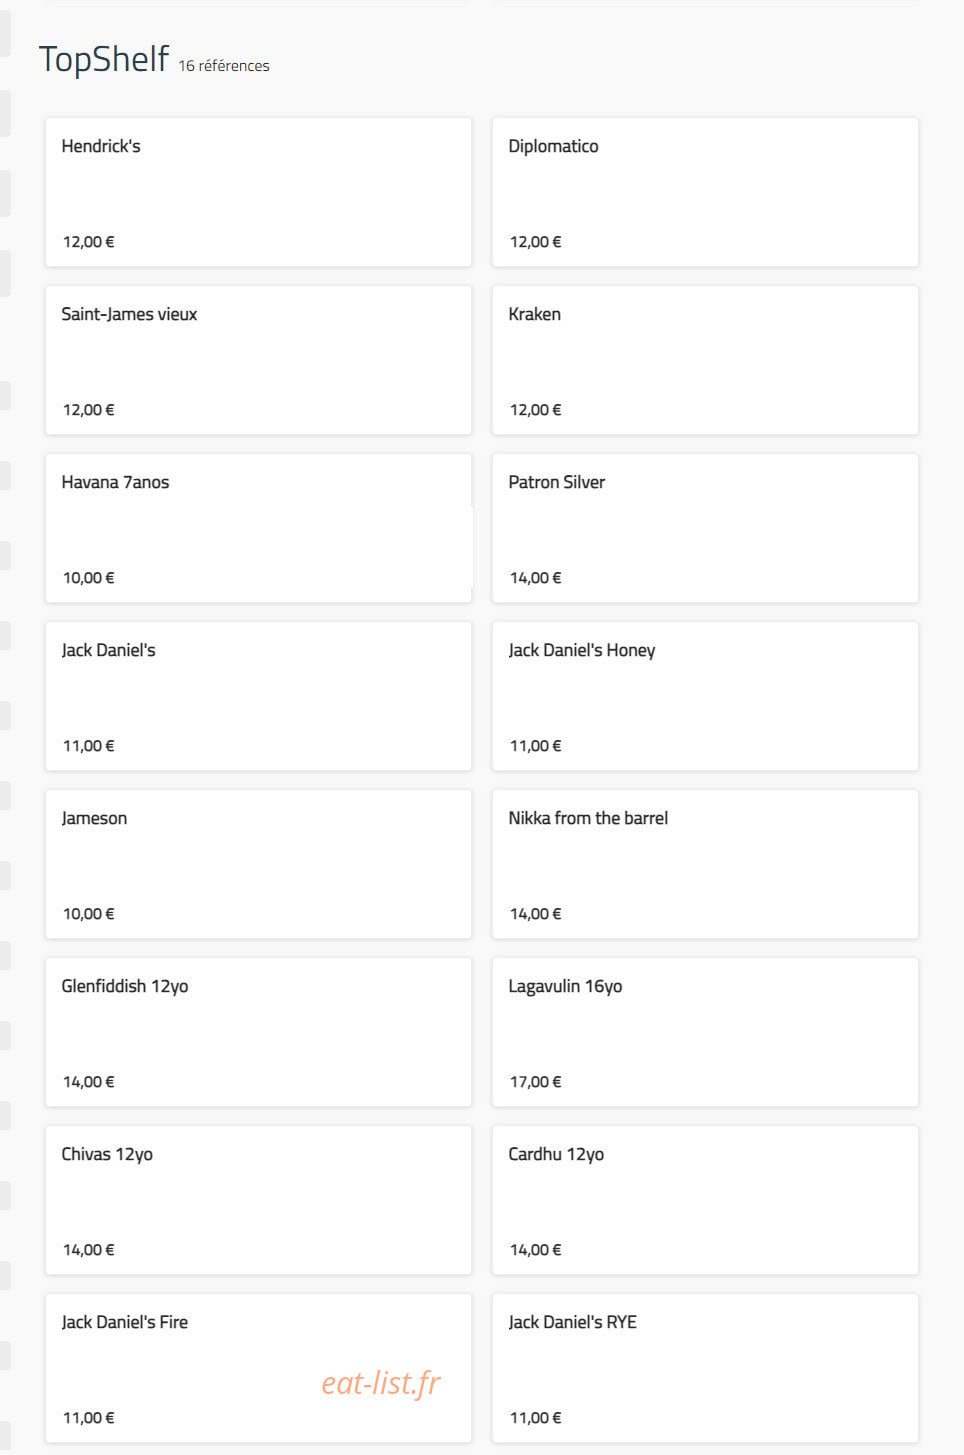This screenshot has height=1455, width=964.
Task: Select the Lagavulin 16yo card
Action: pyautogui.click(x=705, y=1032)
